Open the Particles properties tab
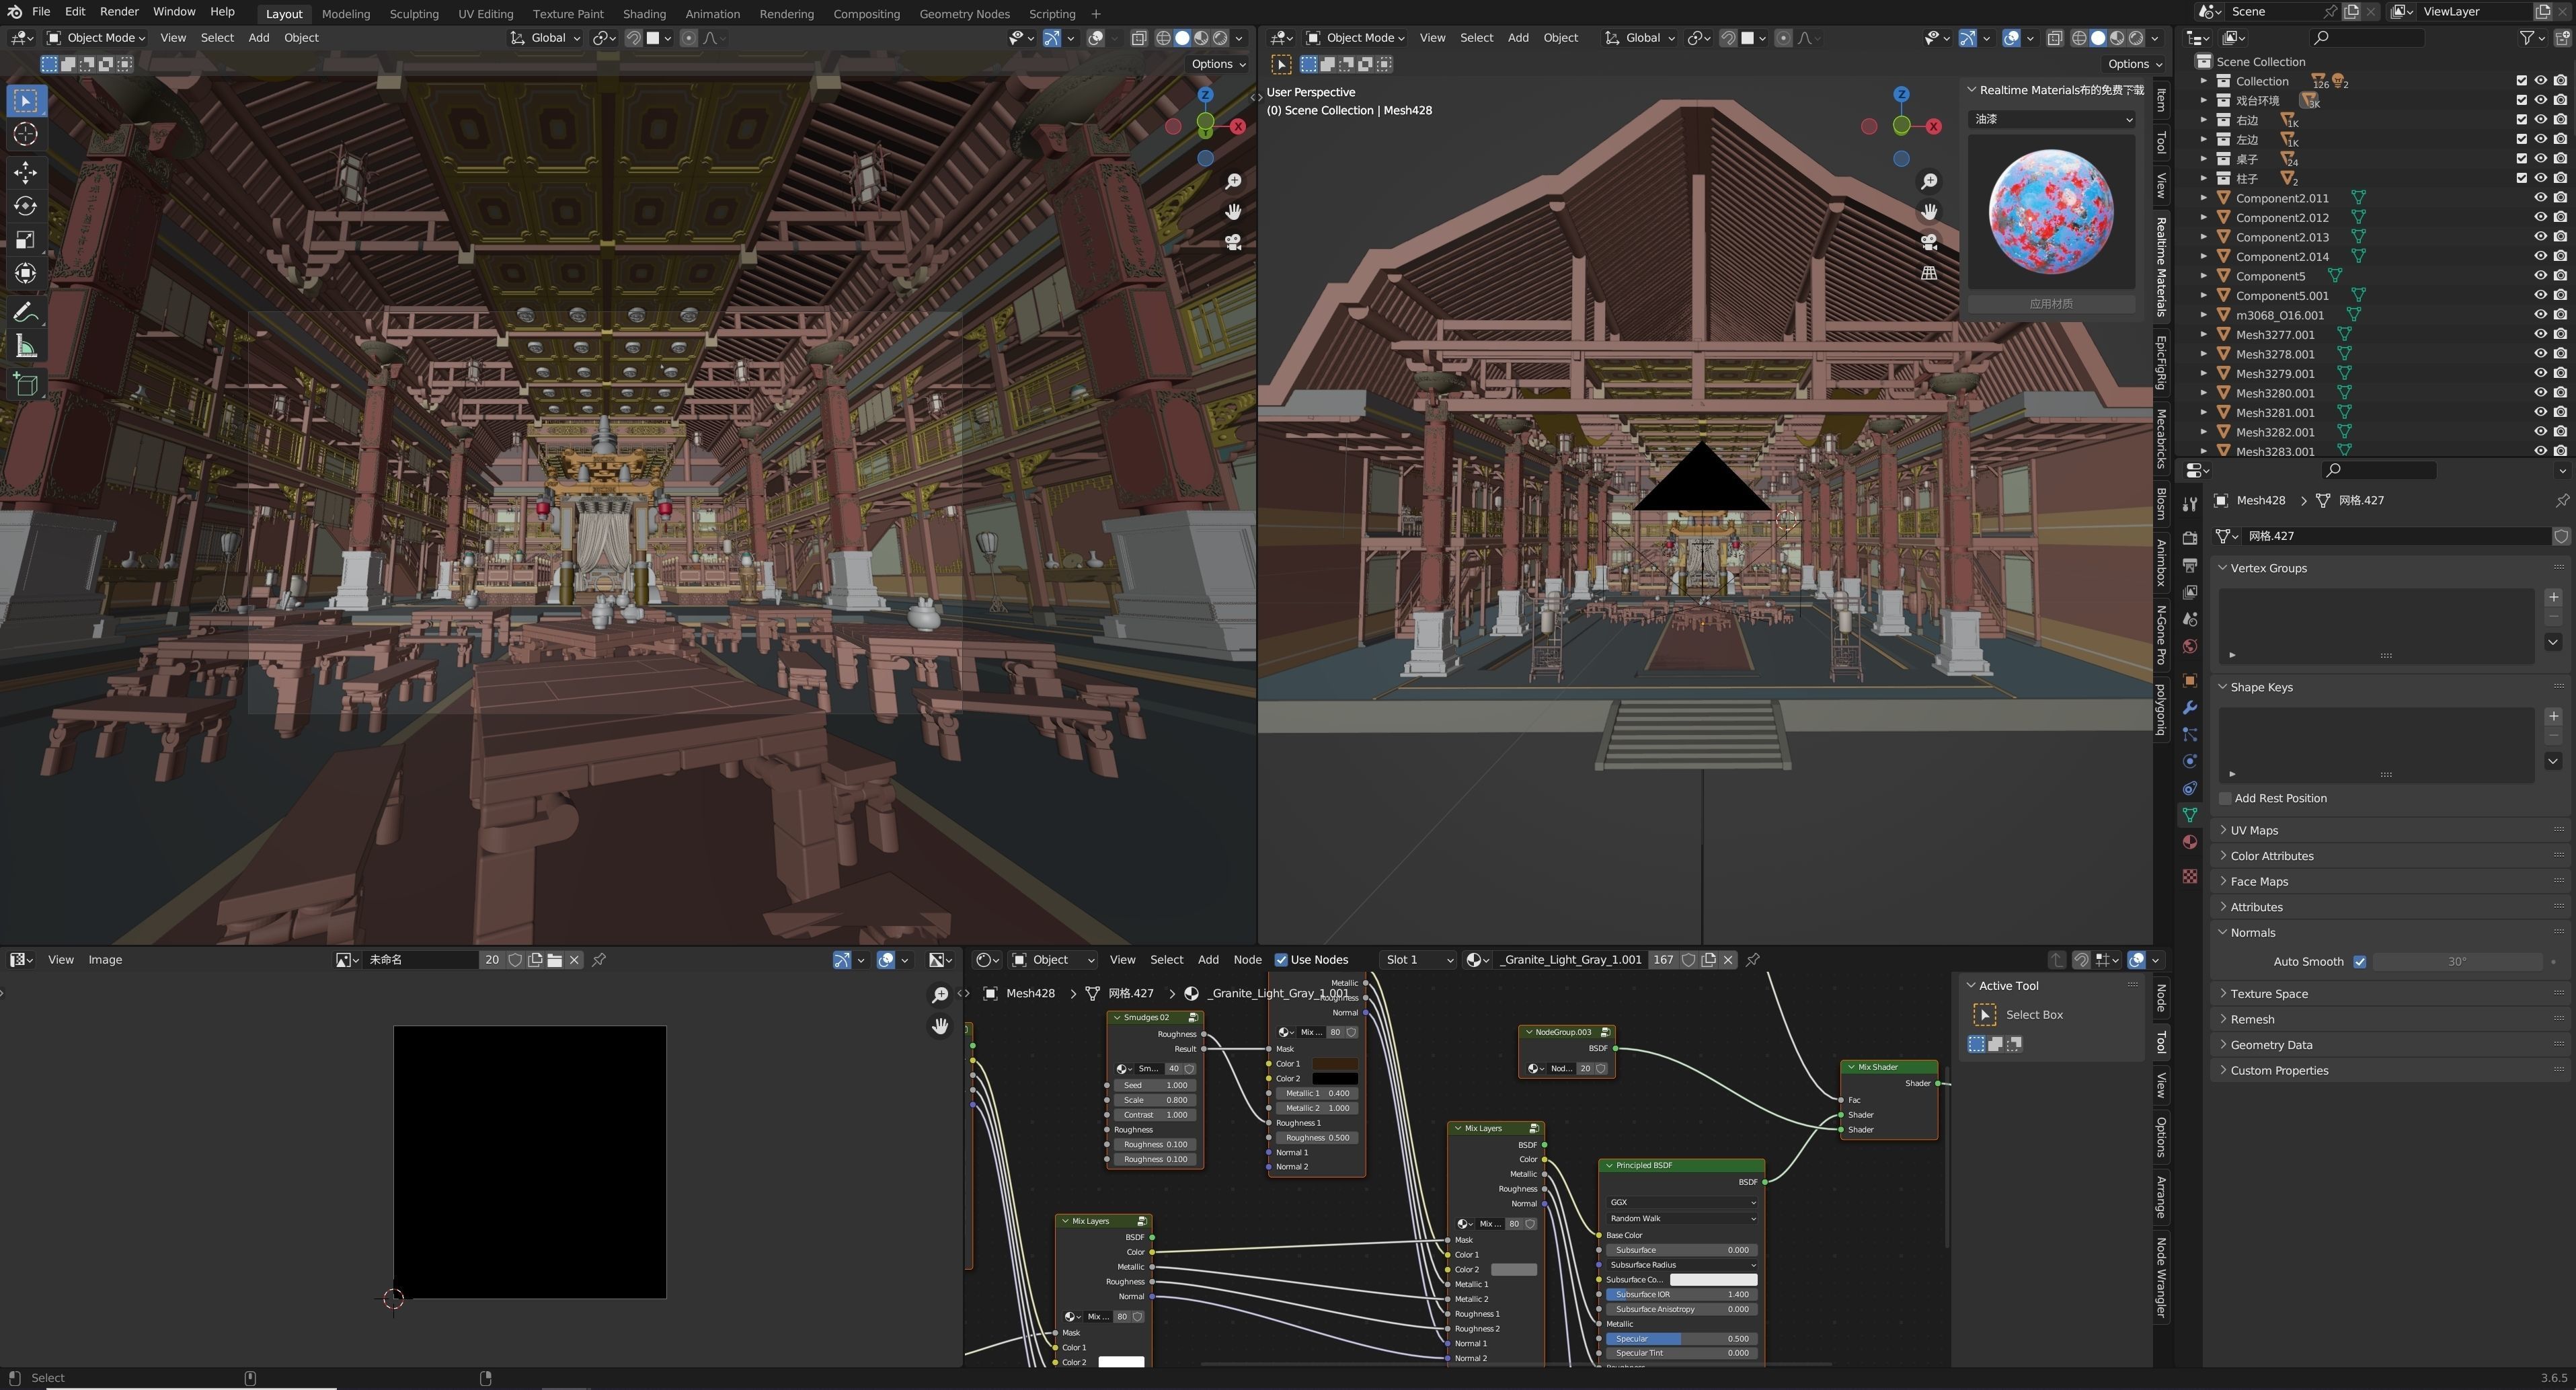 pos(2190,735)
